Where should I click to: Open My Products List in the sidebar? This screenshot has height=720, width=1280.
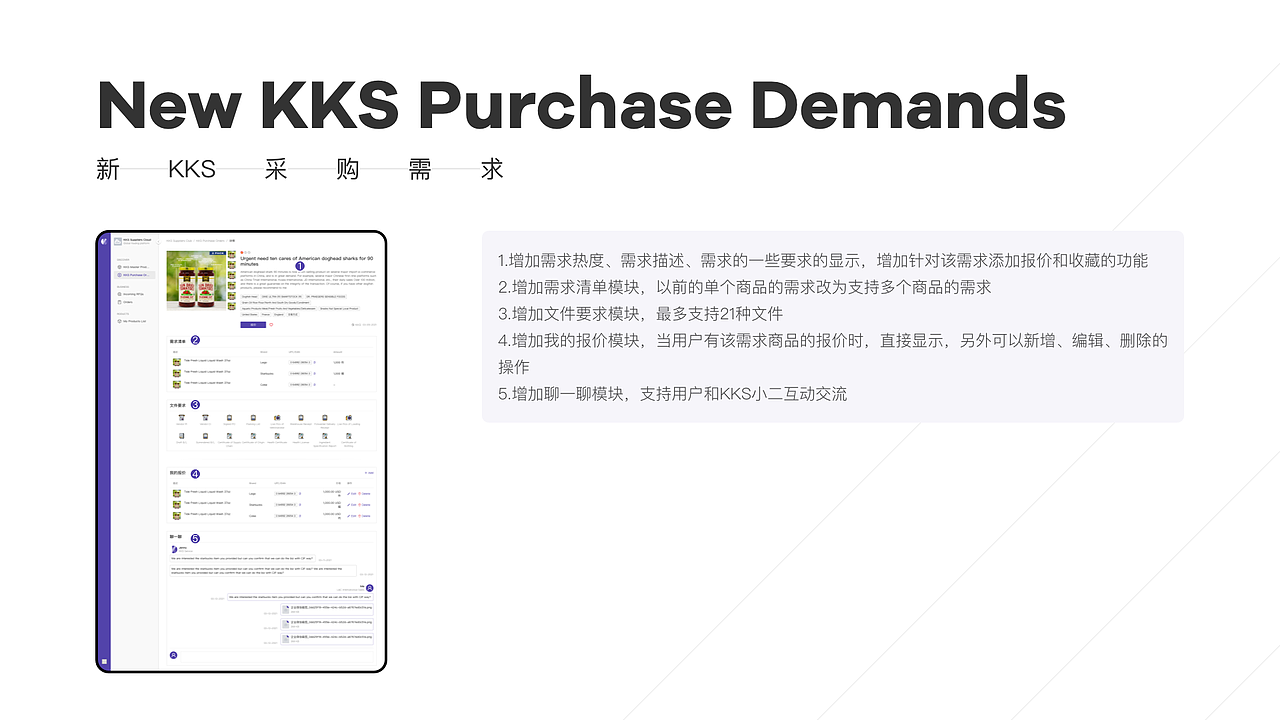[x=134, y=321]
